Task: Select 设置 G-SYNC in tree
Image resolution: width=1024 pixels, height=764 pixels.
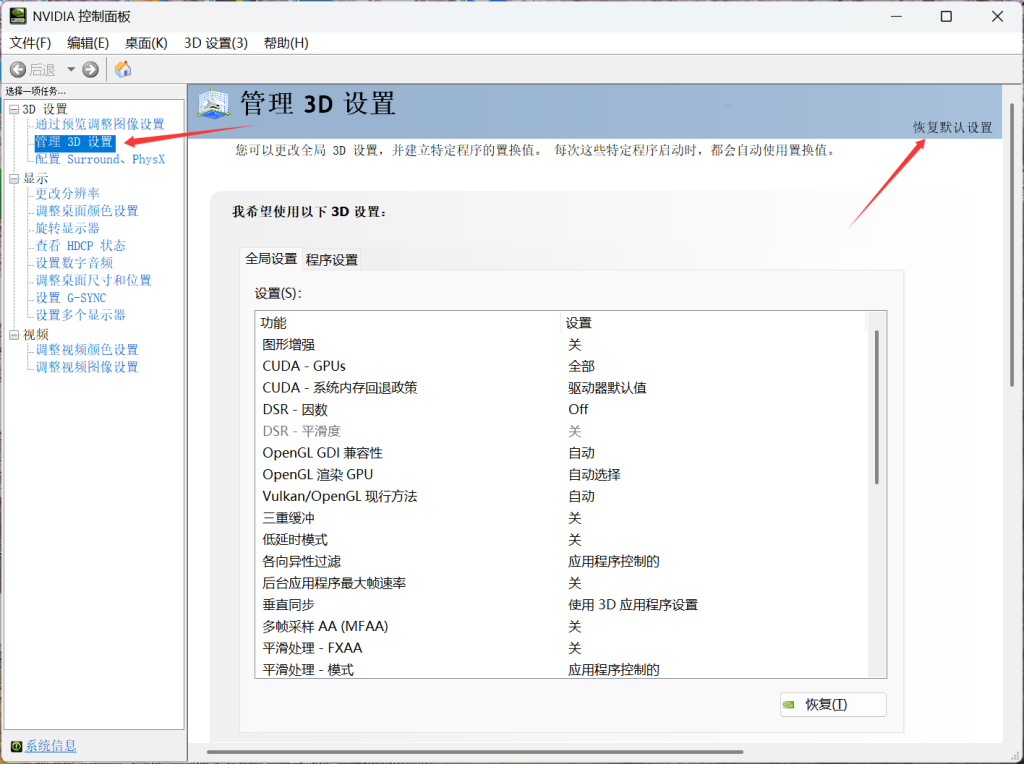Action: click(x=71, y=298)
